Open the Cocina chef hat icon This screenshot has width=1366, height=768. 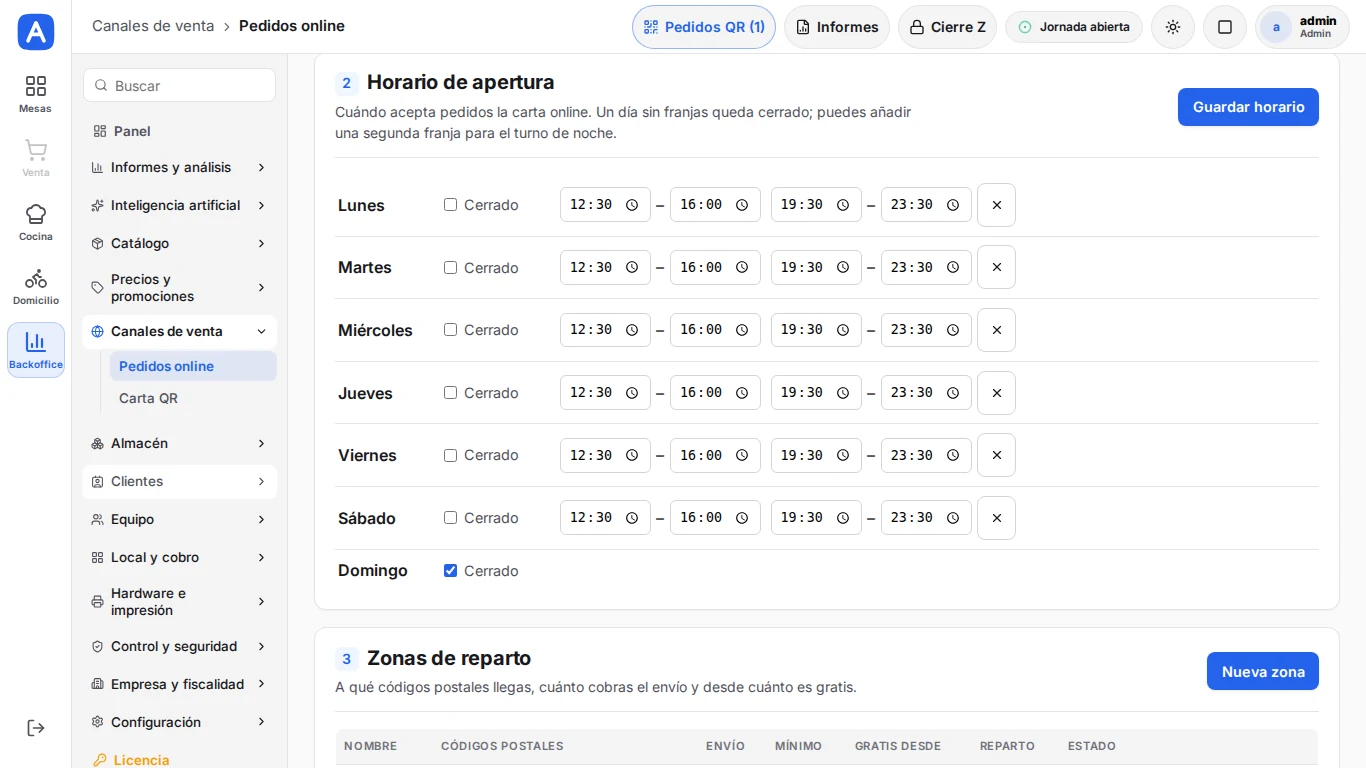click(36, 222)
